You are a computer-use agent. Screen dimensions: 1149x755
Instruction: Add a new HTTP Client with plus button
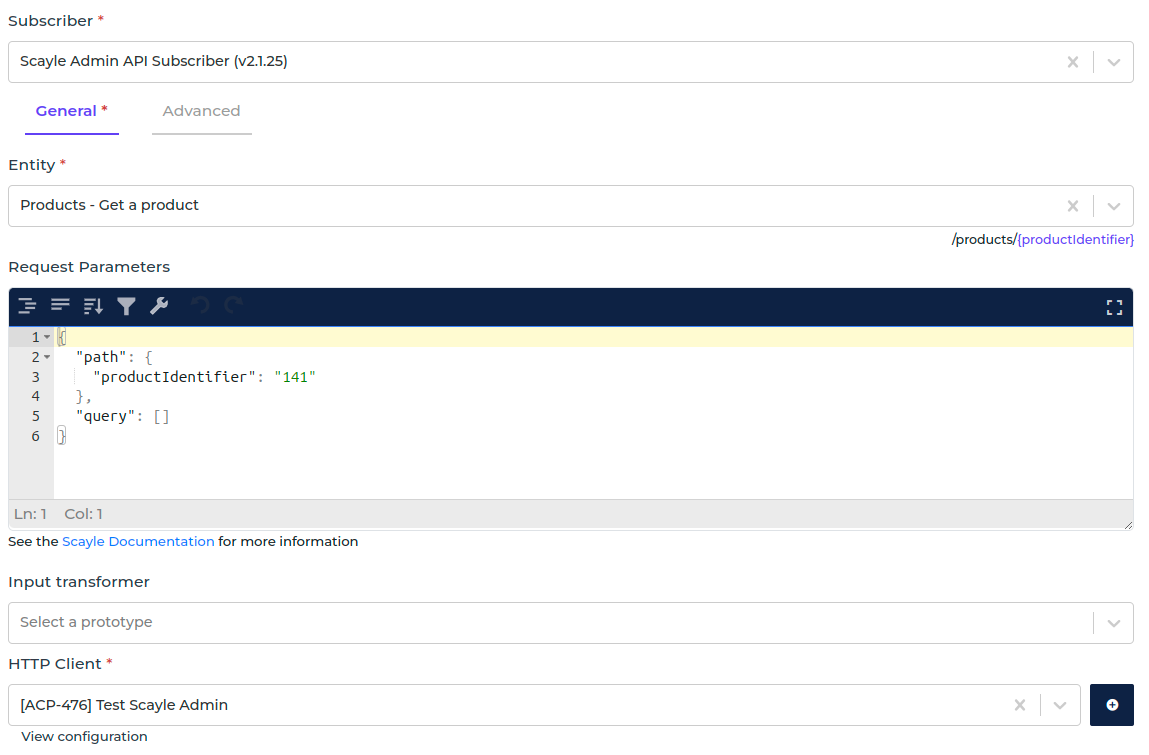click(1112, 705)
